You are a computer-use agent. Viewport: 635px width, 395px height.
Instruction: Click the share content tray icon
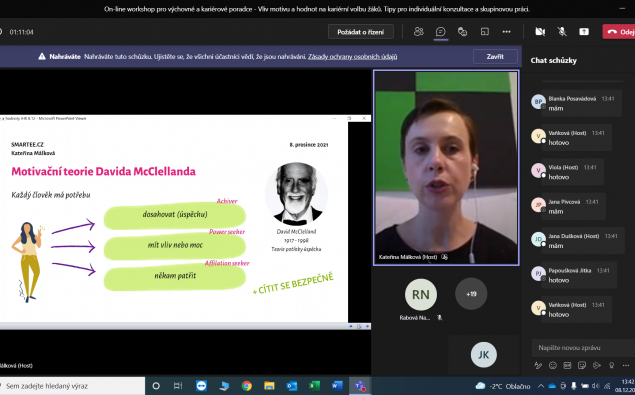(584, 32)
